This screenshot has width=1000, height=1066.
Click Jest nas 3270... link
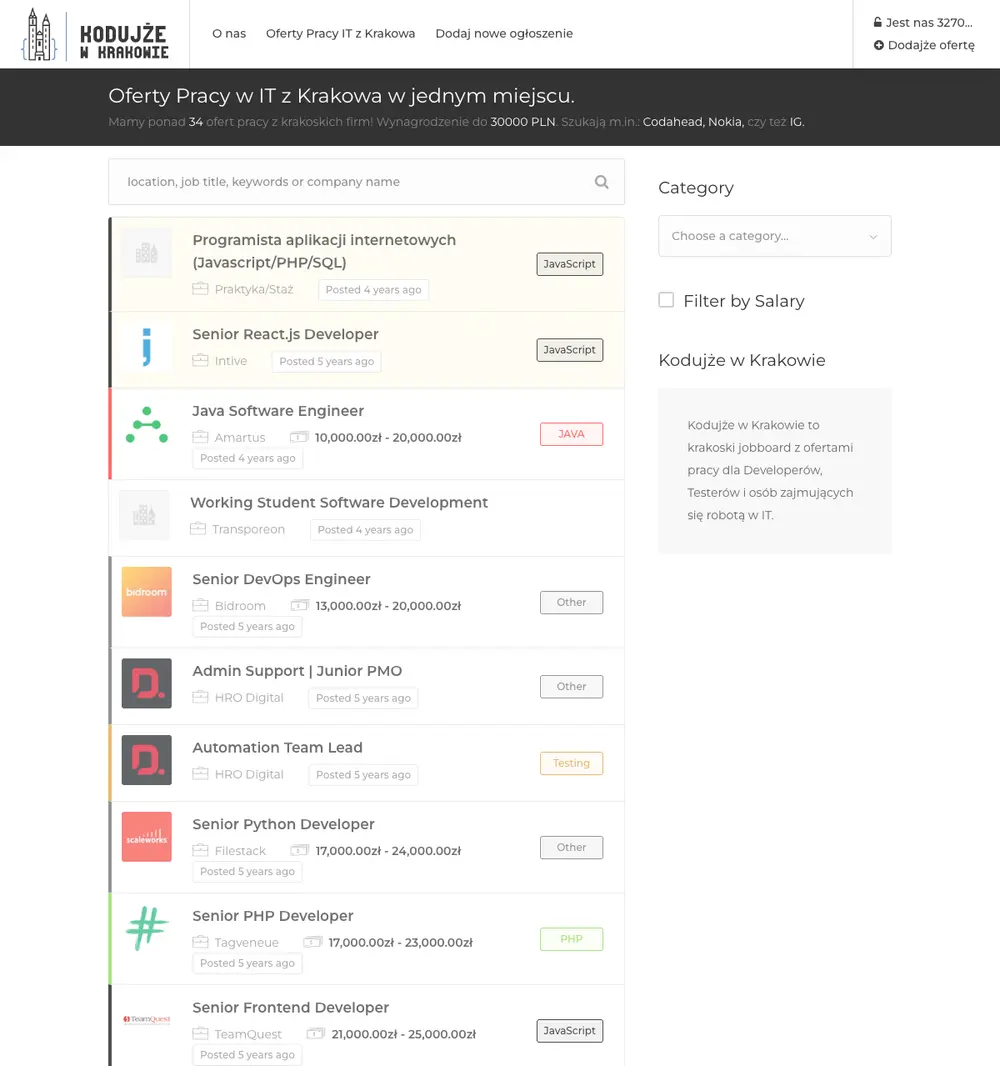tap(923, 22)
